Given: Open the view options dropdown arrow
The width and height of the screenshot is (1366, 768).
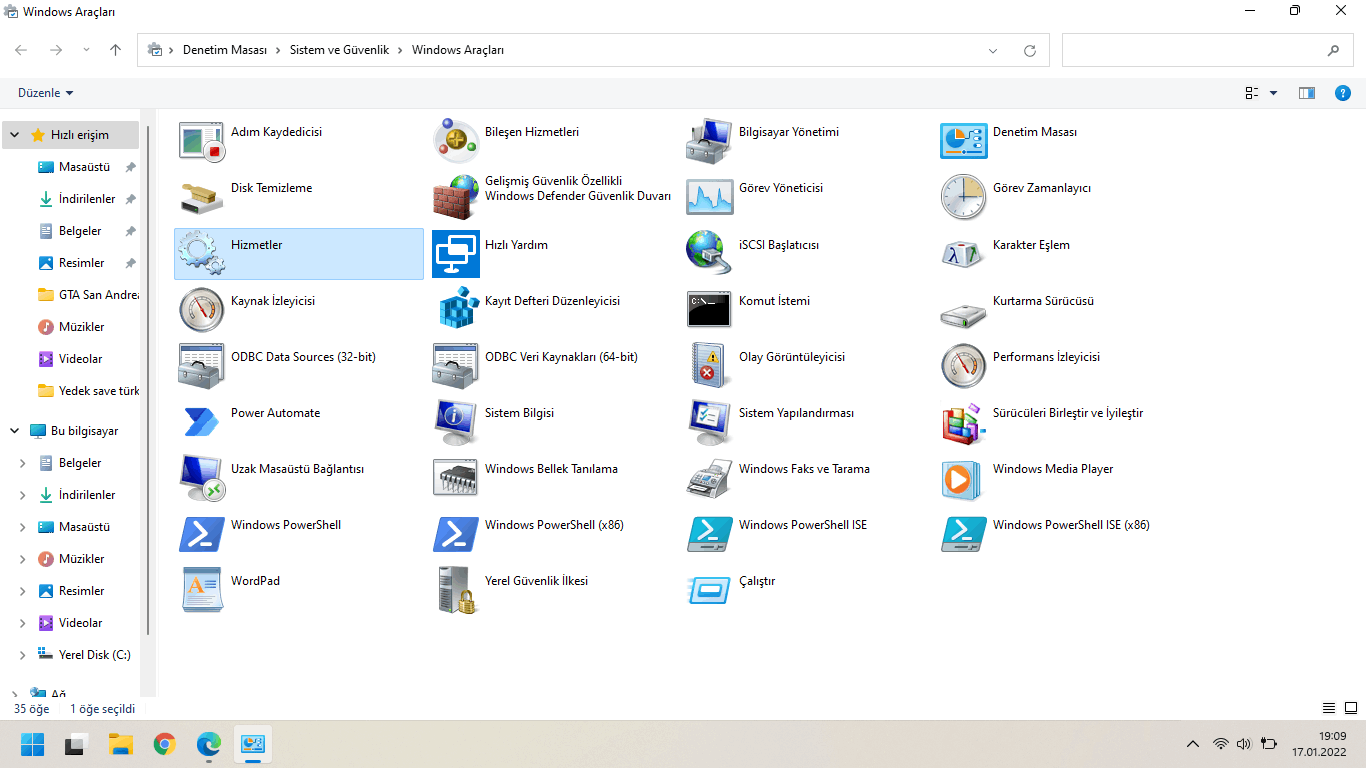Looking at the screenshot, I should 1273,93.
